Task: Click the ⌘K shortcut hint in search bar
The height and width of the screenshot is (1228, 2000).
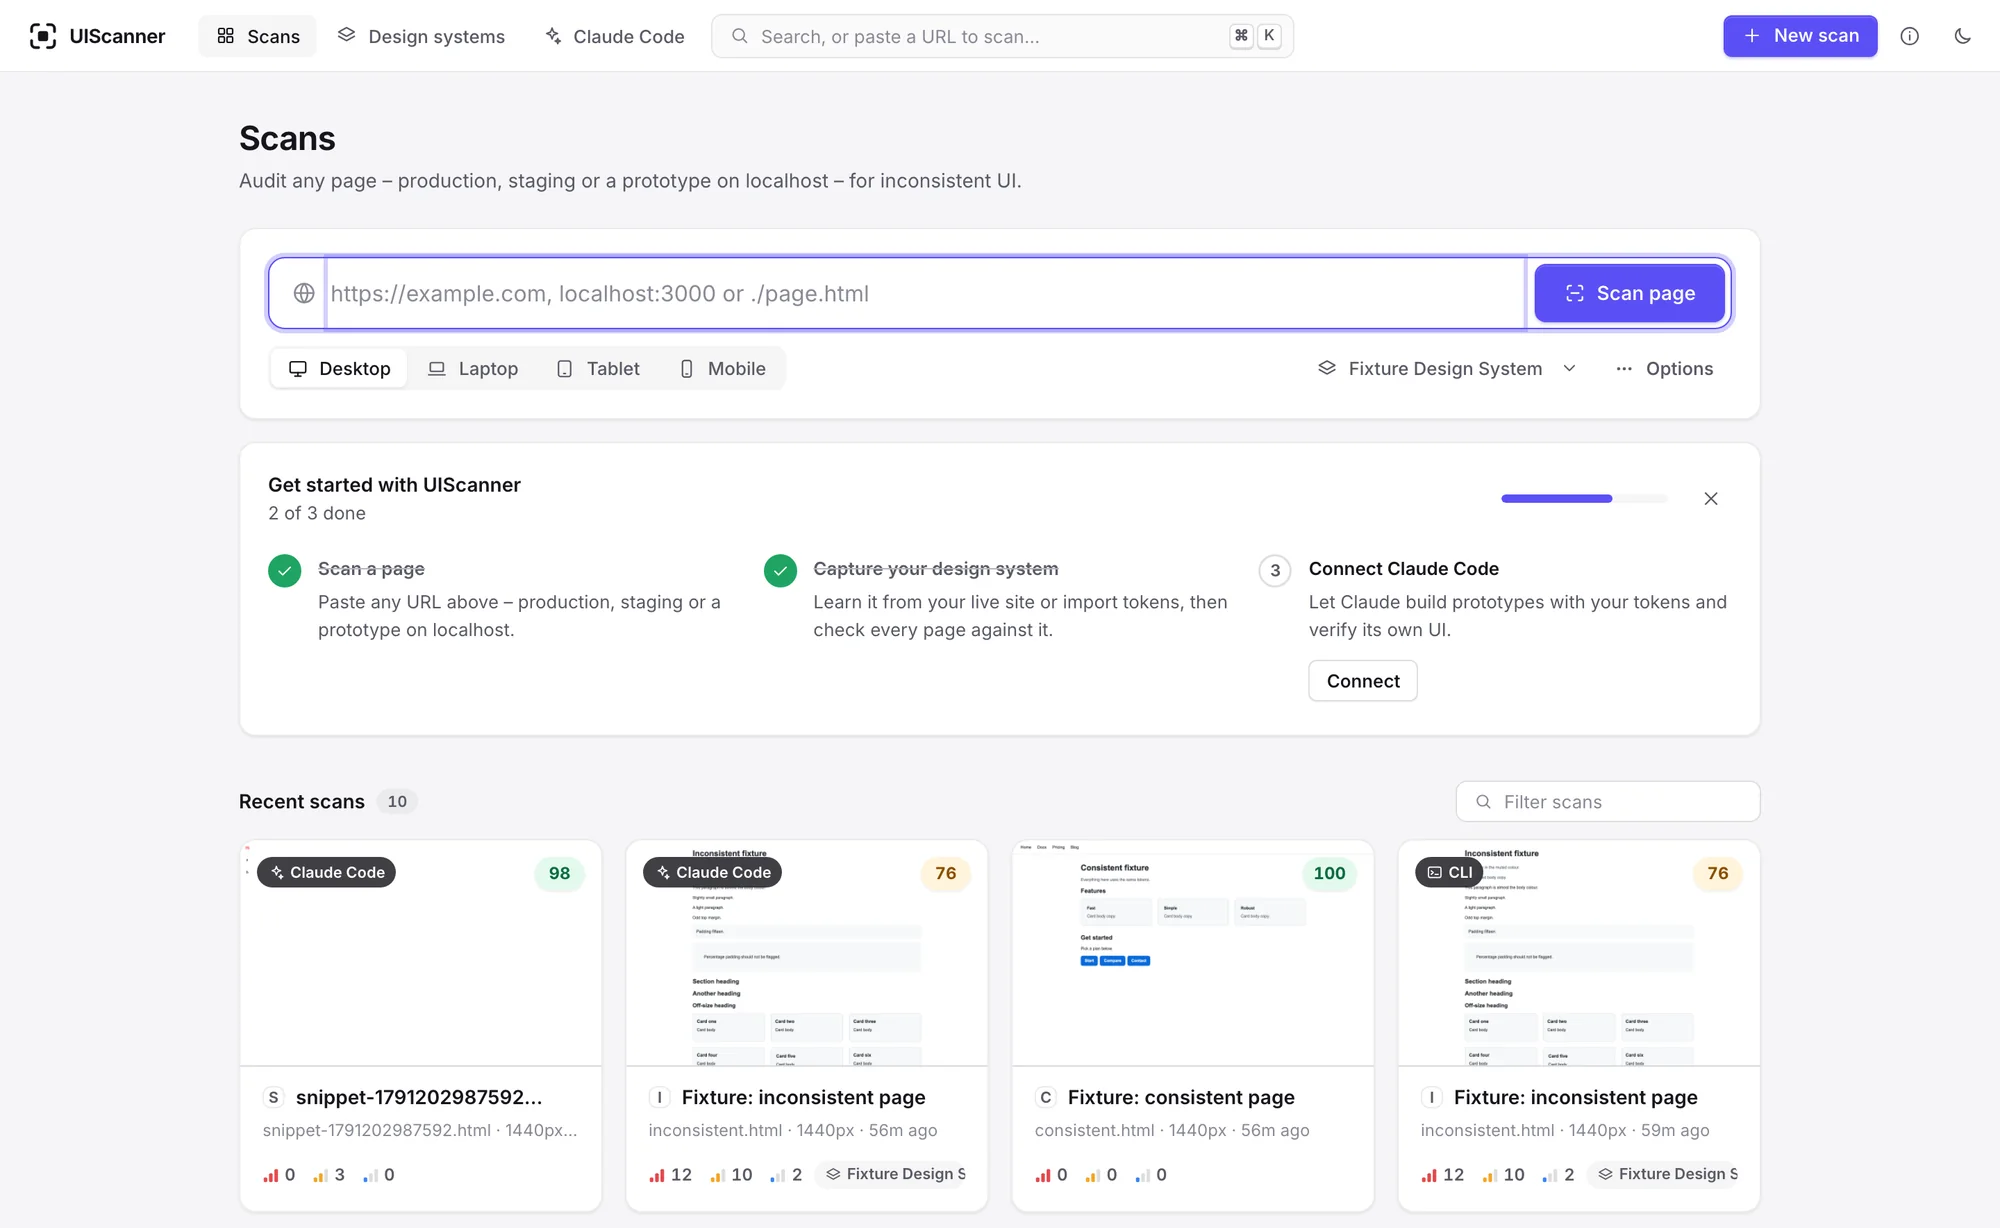Action: click(x=1255, y=36)
